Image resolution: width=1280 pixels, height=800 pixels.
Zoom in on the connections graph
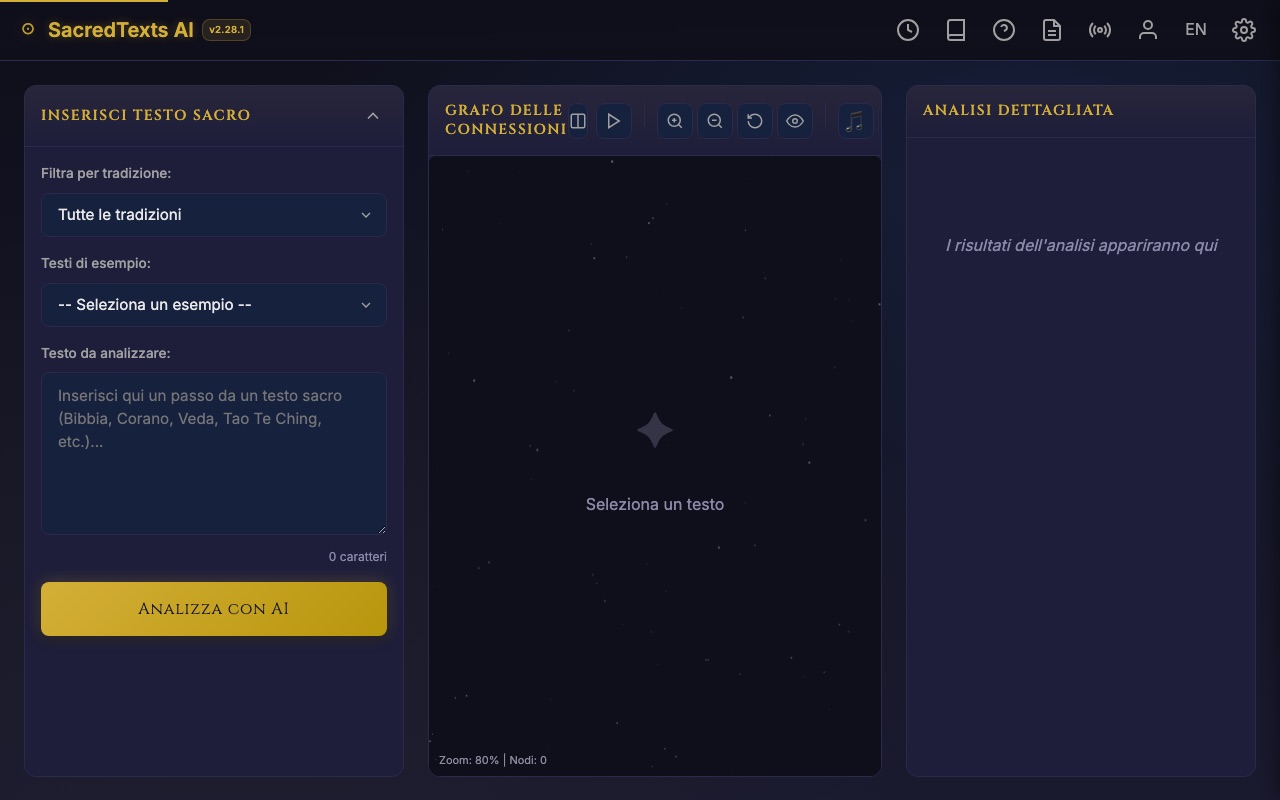[x=675, y=121]
